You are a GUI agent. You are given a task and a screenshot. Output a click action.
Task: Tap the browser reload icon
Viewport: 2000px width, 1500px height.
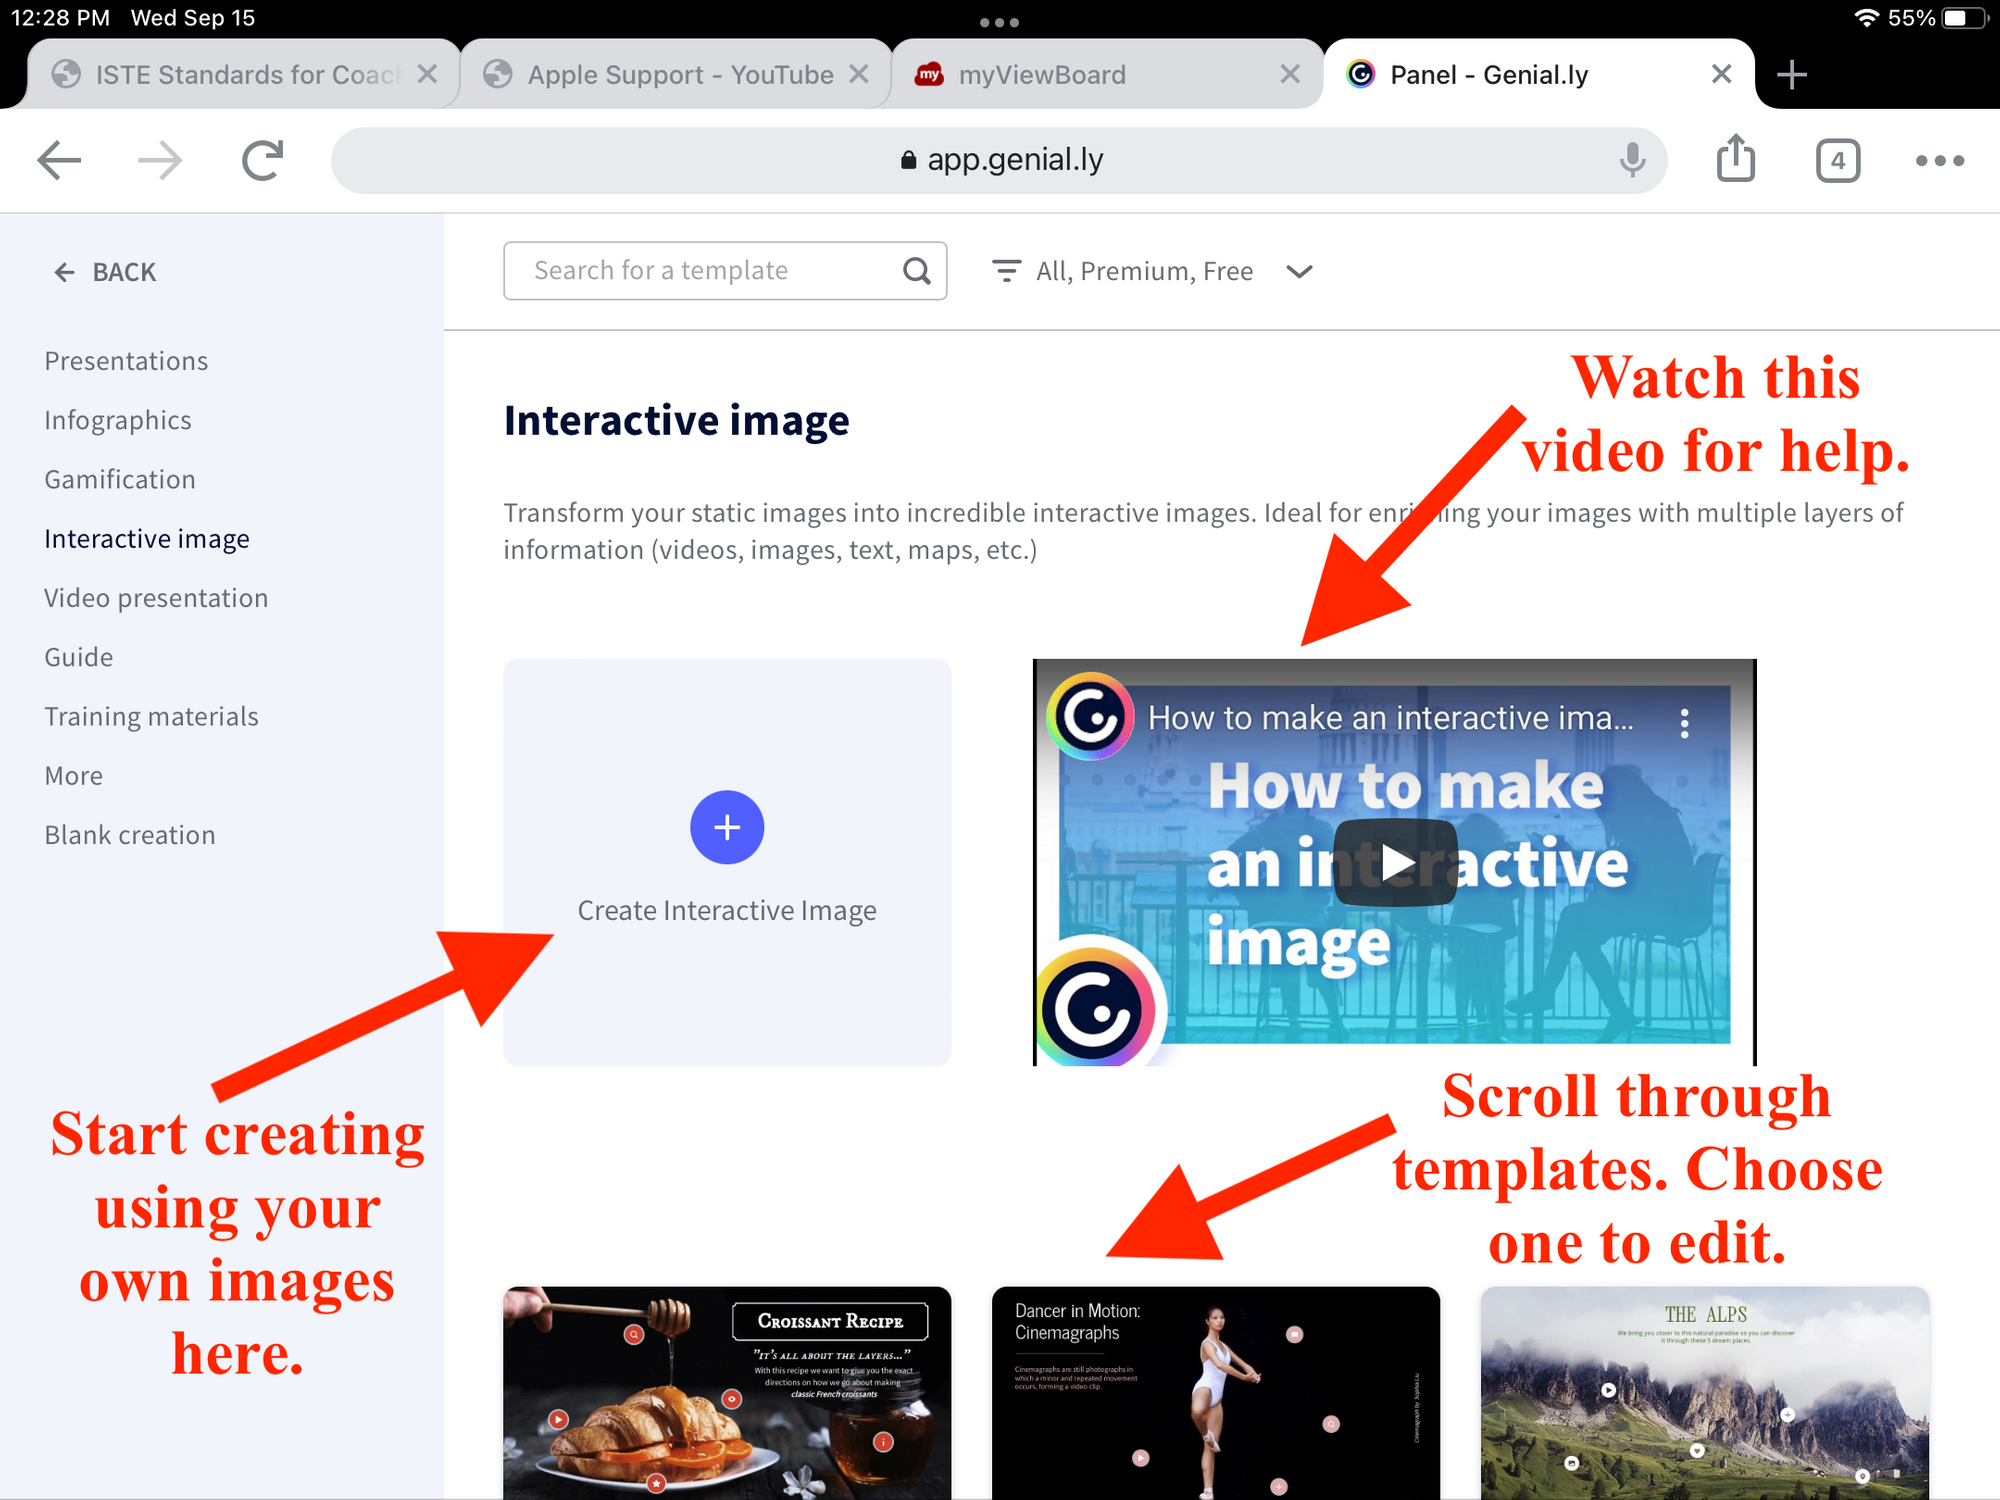tap(262, 160)
